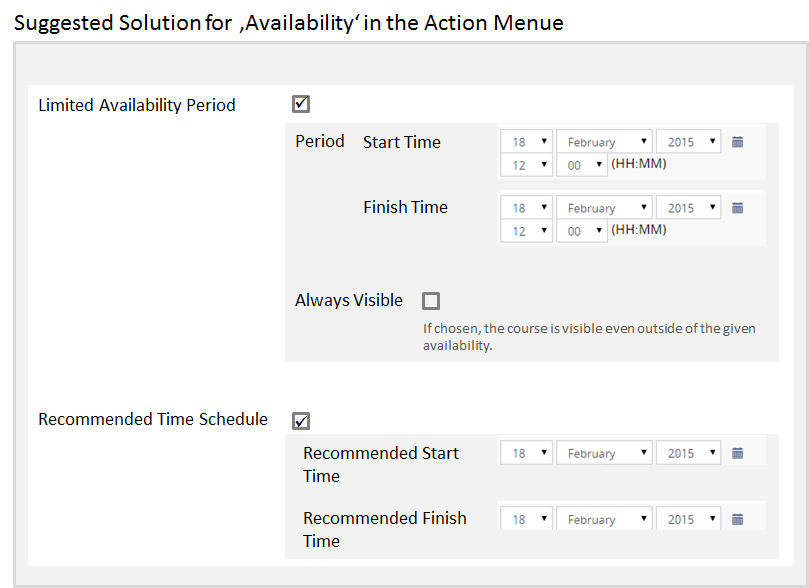This screenshot has width=809, height=588.
Task: Open the Recommended Finish Time day dropdown
Action: pyautogui.click(x=527, y=519)
